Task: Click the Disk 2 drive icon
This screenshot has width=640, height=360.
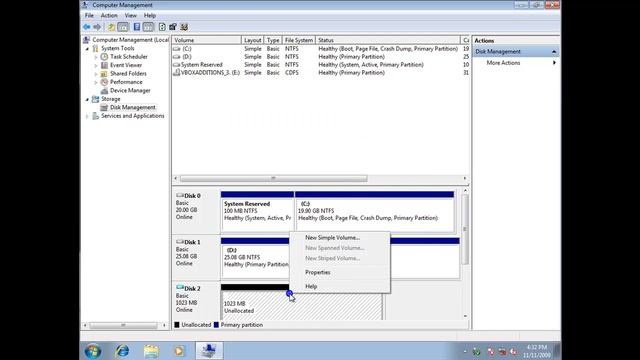Action: [x=180, y=288]
